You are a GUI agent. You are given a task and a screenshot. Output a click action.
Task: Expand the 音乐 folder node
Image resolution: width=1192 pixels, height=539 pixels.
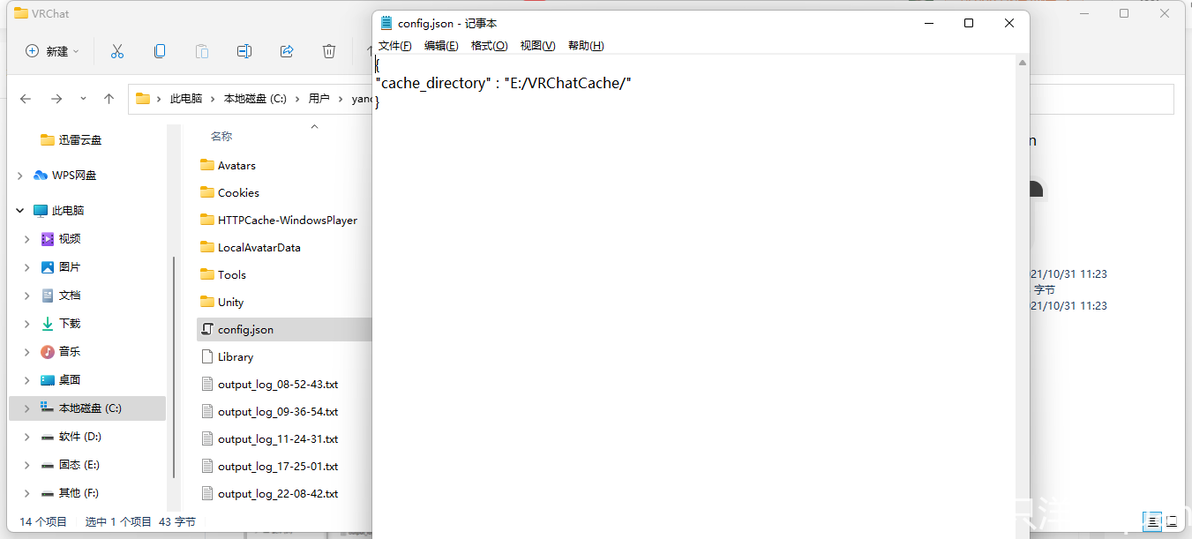27,351
